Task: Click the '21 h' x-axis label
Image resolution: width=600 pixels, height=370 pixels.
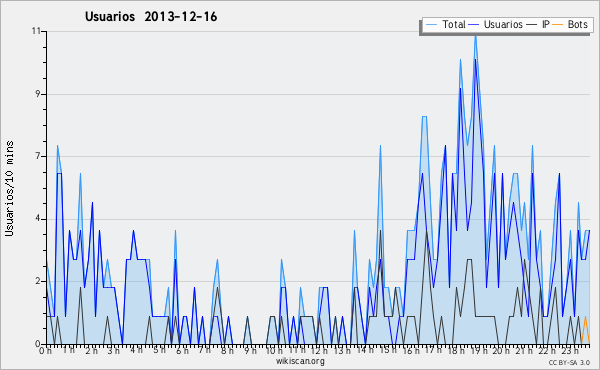Action: coord(523,350)
